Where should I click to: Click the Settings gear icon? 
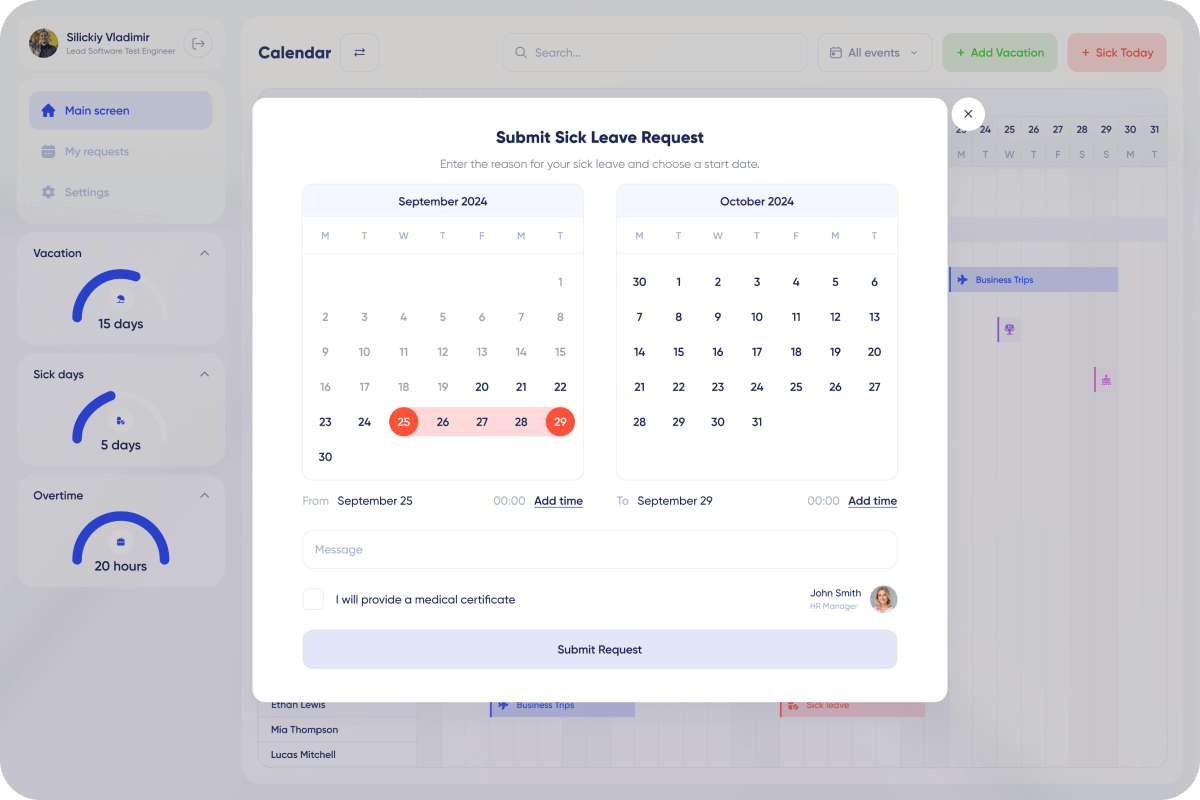(48, 192)
